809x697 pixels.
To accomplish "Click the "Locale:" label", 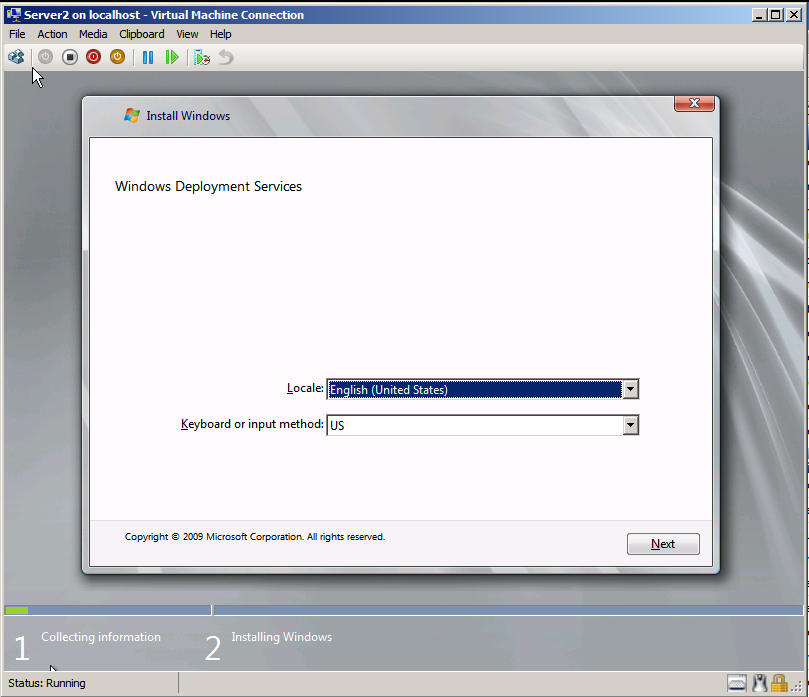I will coord(305,388).
